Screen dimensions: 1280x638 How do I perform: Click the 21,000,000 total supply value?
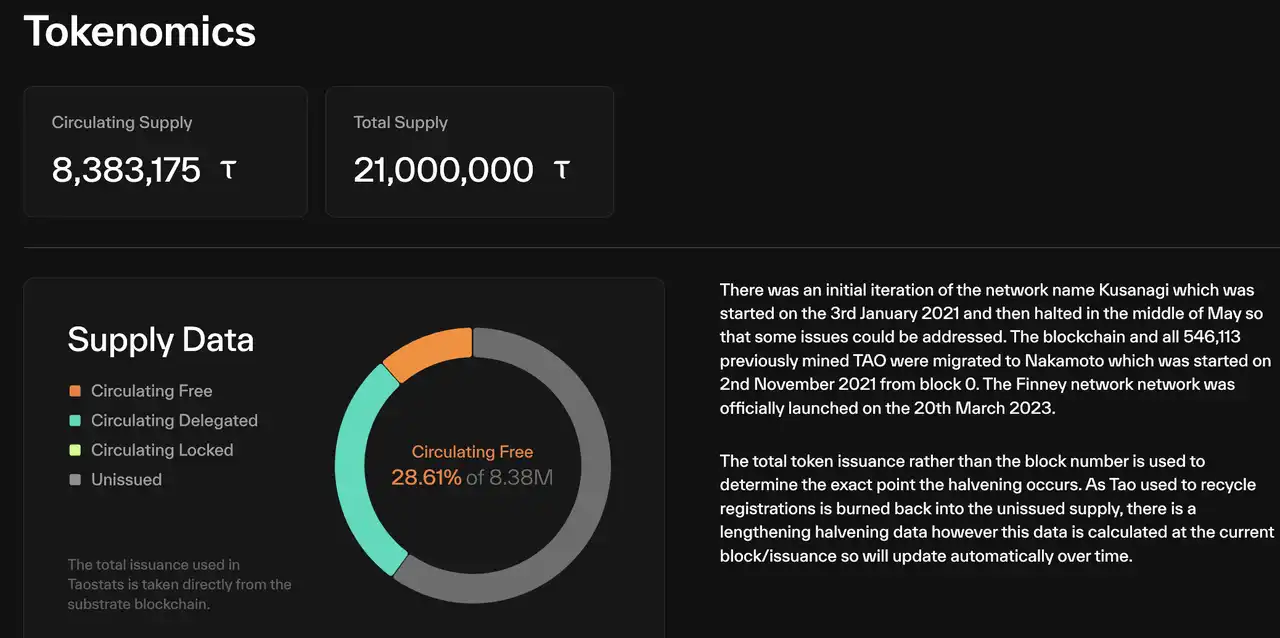pyautogui.click(x=443, y=170)
